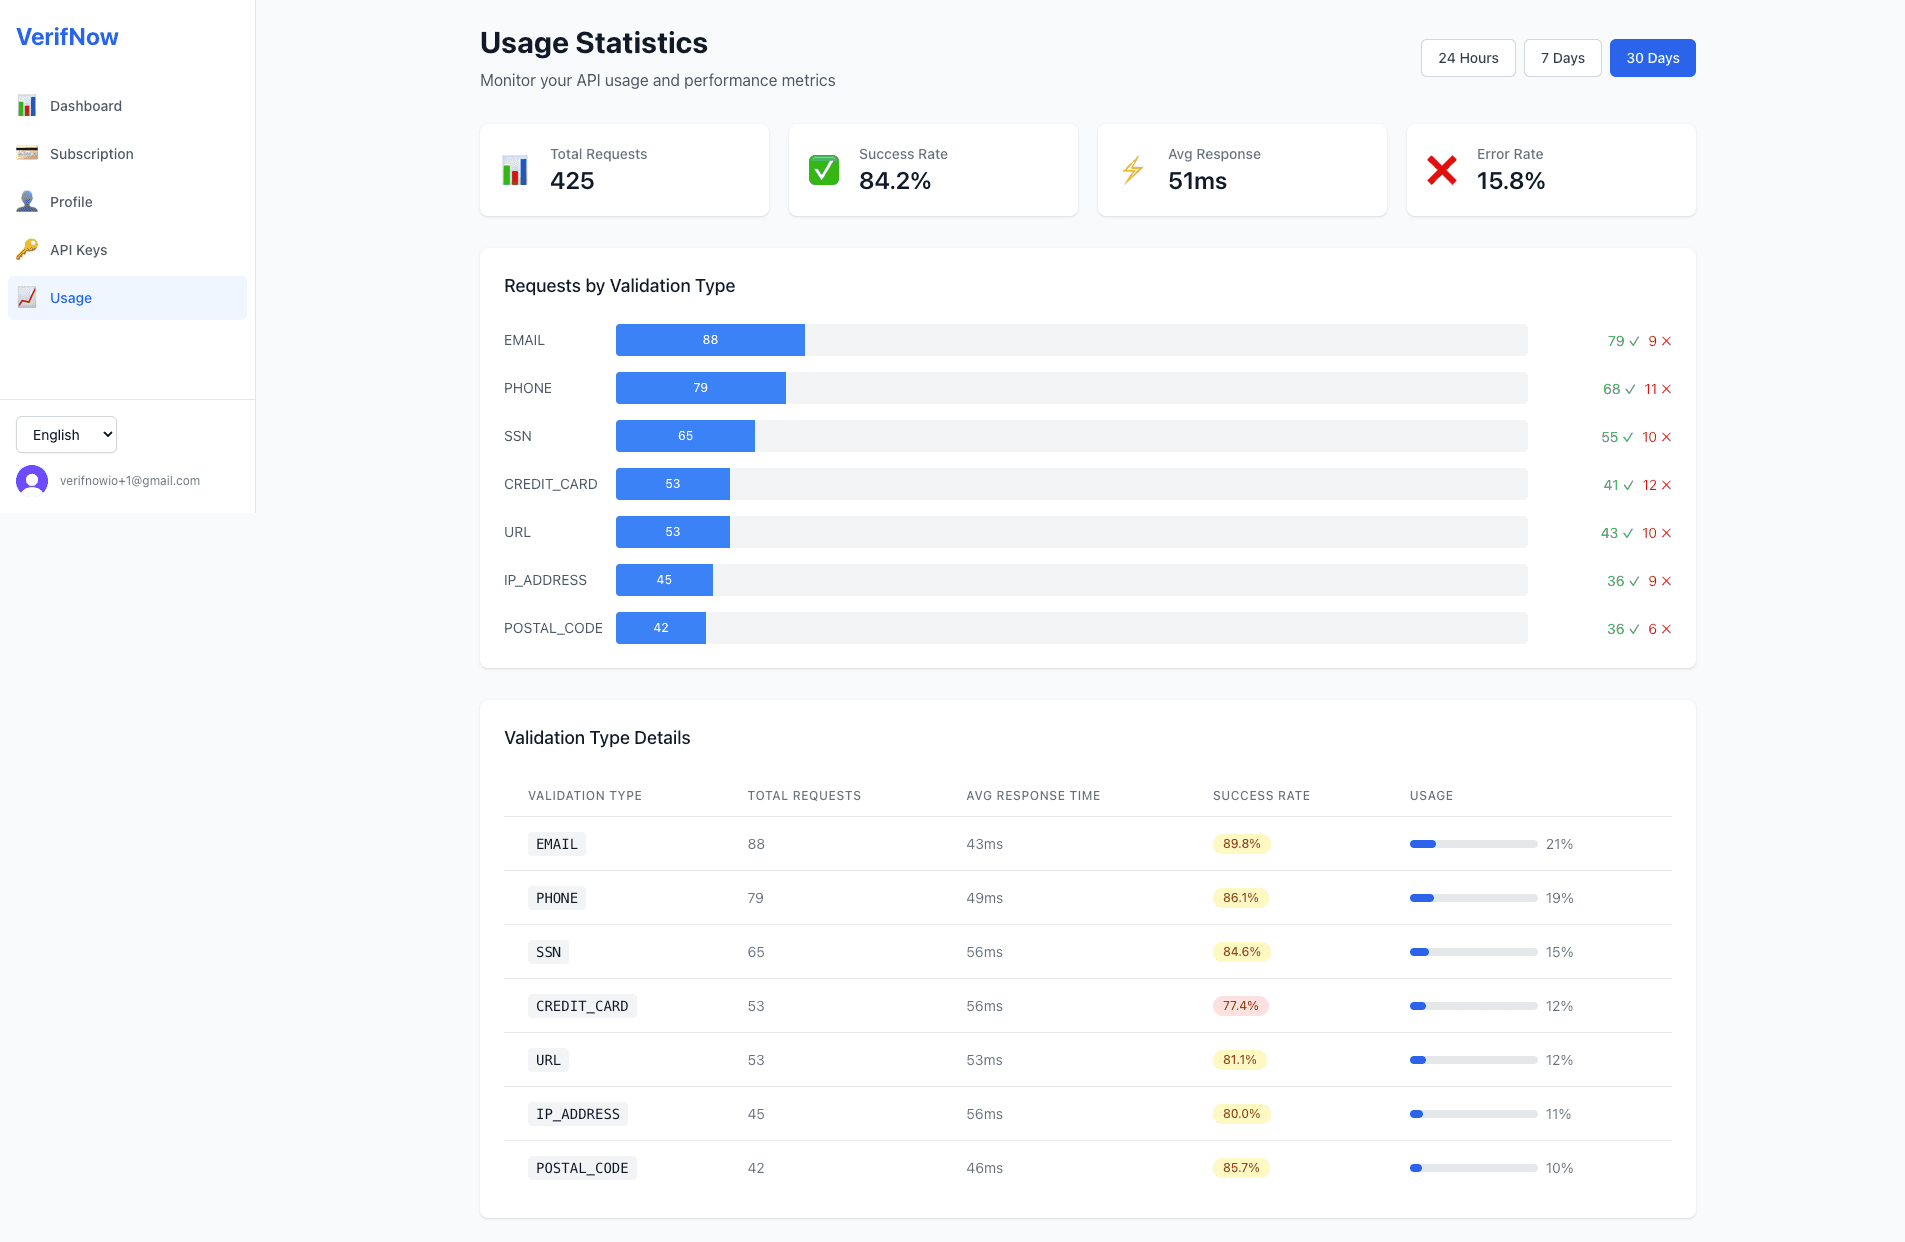The height and width of the screenshot is (1242, 1905).
Task: Click the Subscription card icon
Action: coord(27,153)
